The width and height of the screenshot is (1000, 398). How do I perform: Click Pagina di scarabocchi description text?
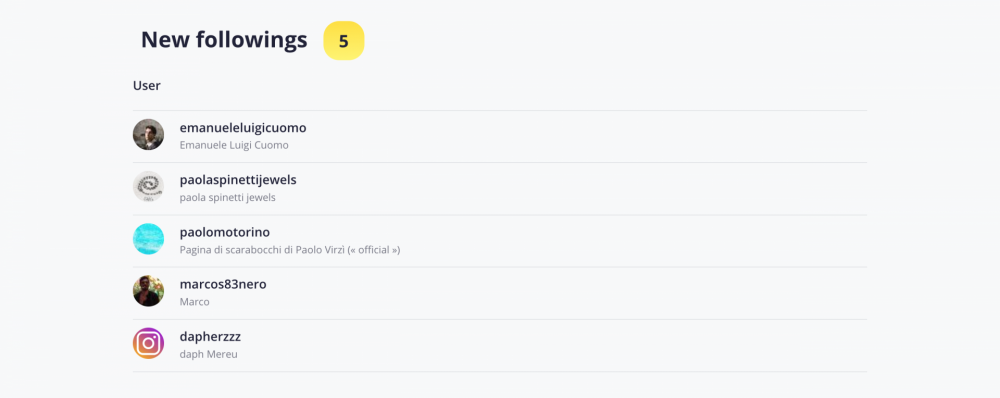click(290, 250)
